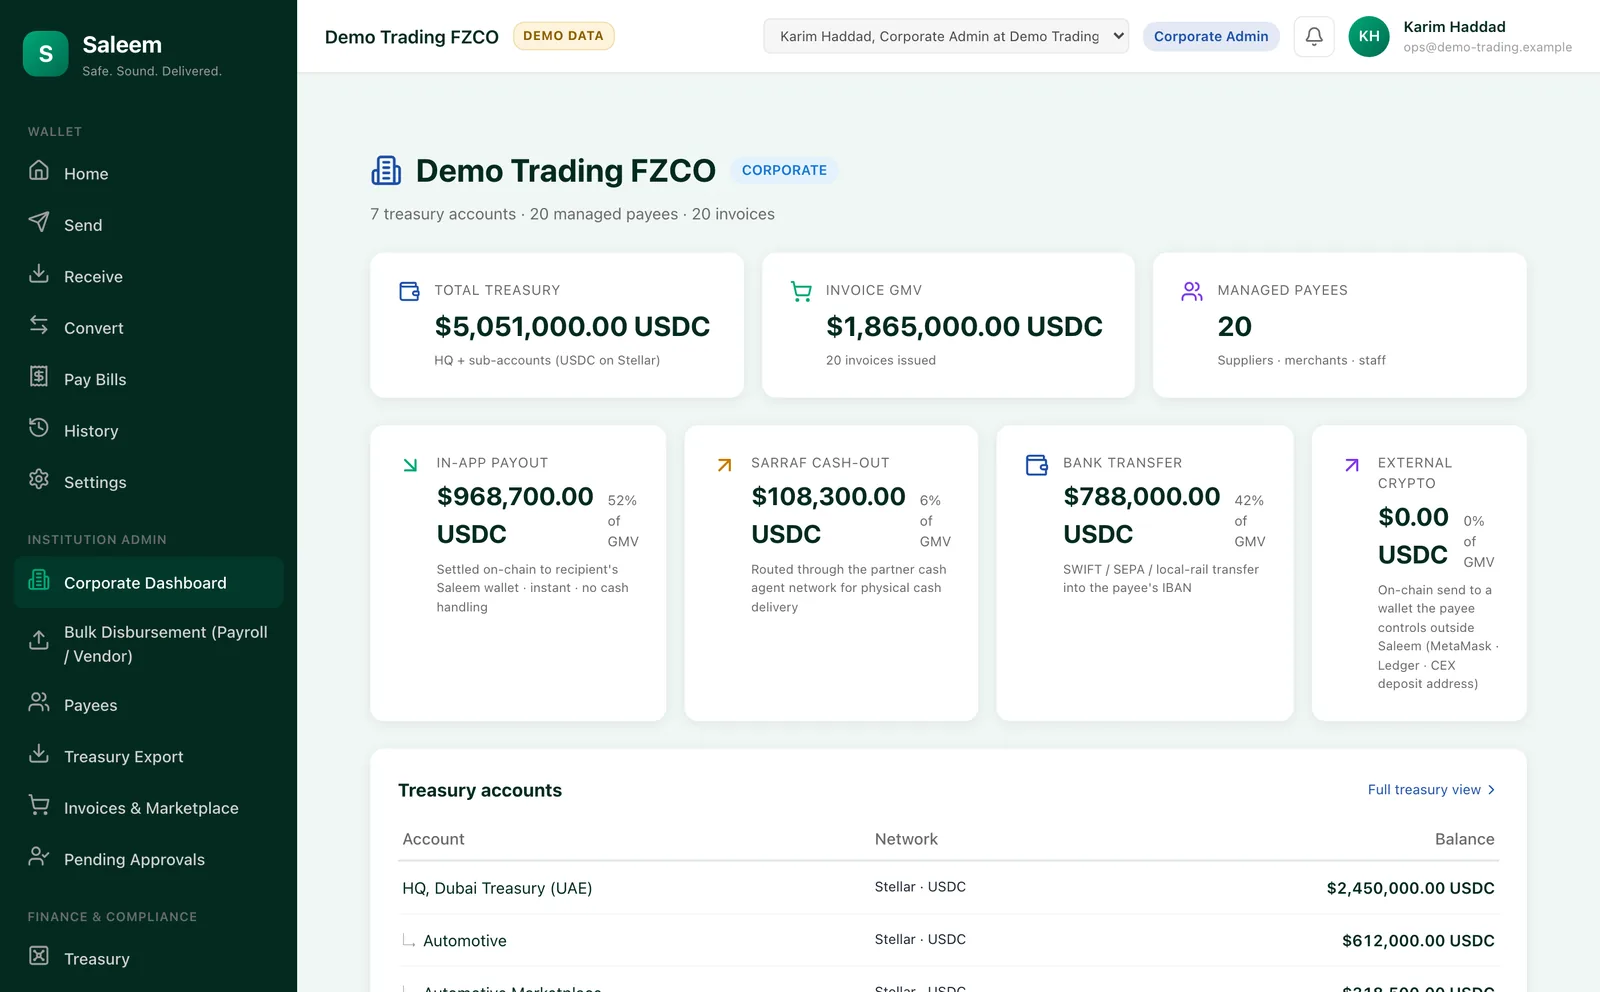Screen dimensions: 1600x992
Task: Click the Total Treasury card
Action: (x=557, y=325)
